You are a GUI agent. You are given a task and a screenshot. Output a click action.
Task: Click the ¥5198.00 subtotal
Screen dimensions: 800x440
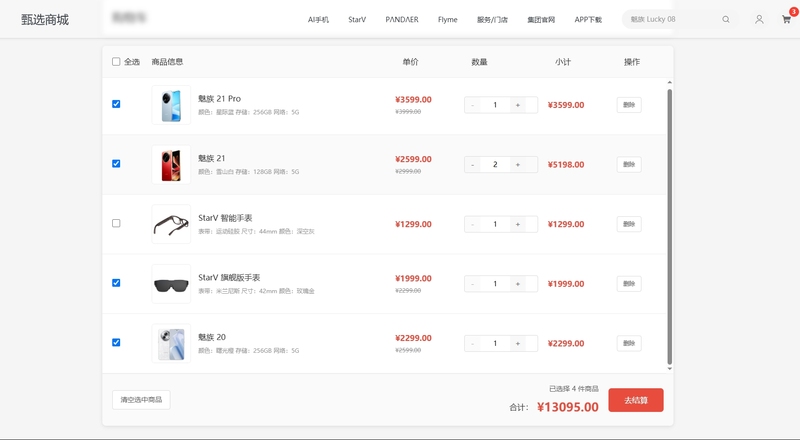click(x=566, y=165)
